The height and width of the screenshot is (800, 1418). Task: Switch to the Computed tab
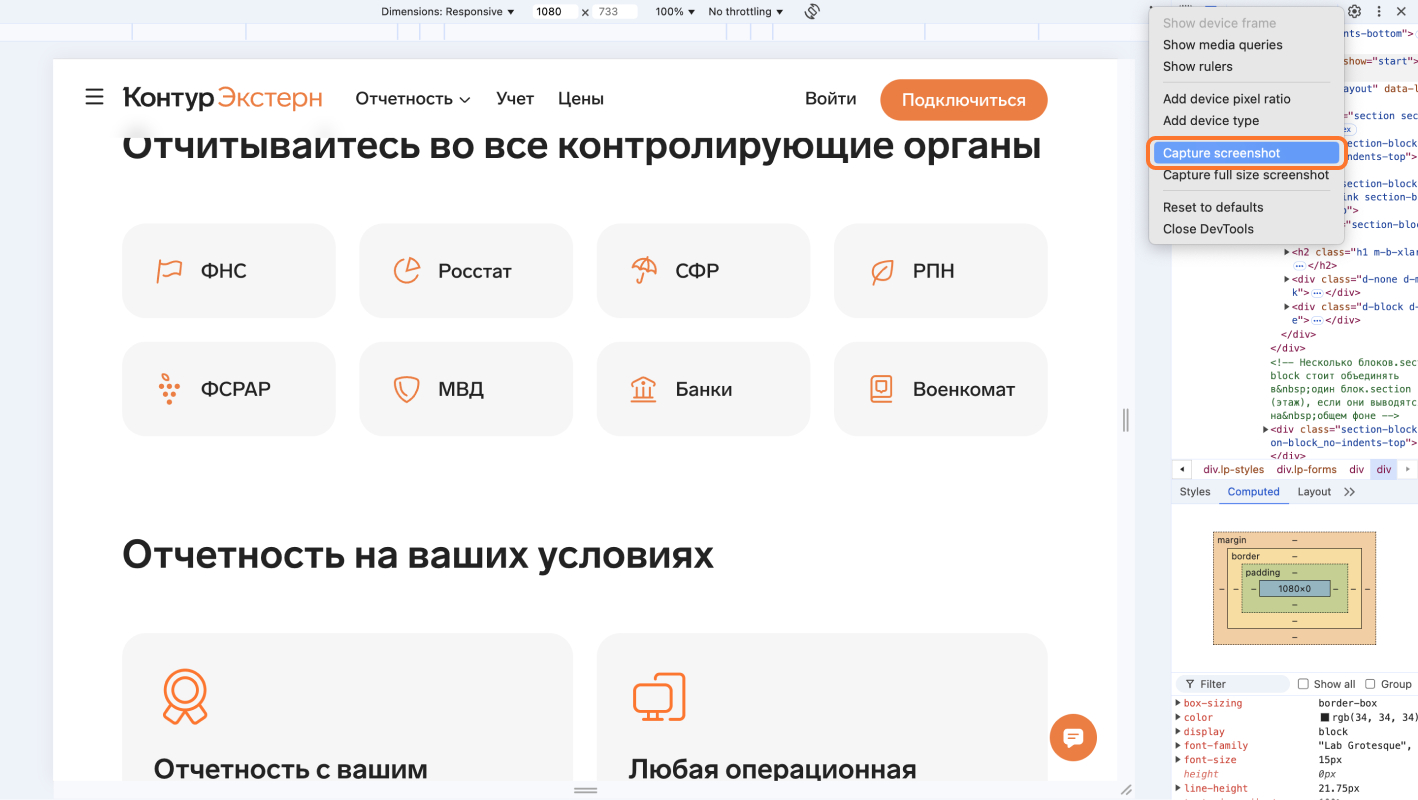click(1253, 492)
